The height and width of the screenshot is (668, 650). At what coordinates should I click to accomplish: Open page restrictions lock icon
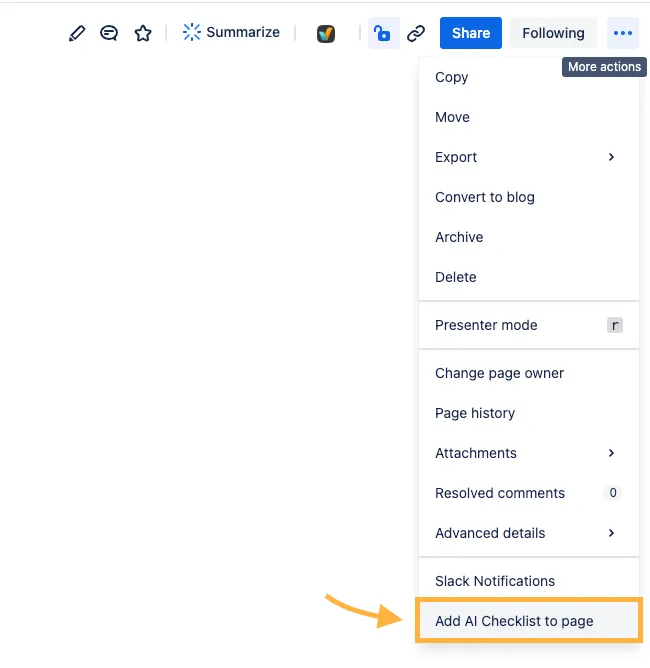[383, 33]
